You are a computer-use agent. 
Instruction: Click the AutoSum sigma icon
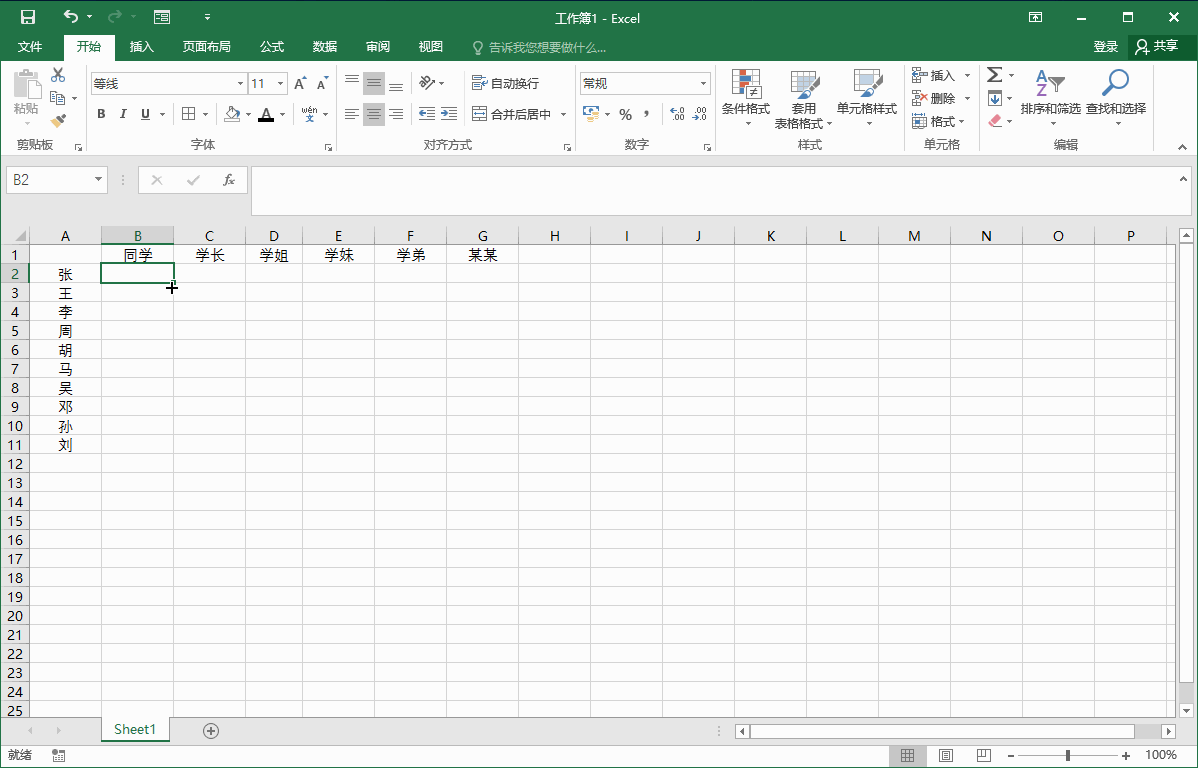(995, 75)
